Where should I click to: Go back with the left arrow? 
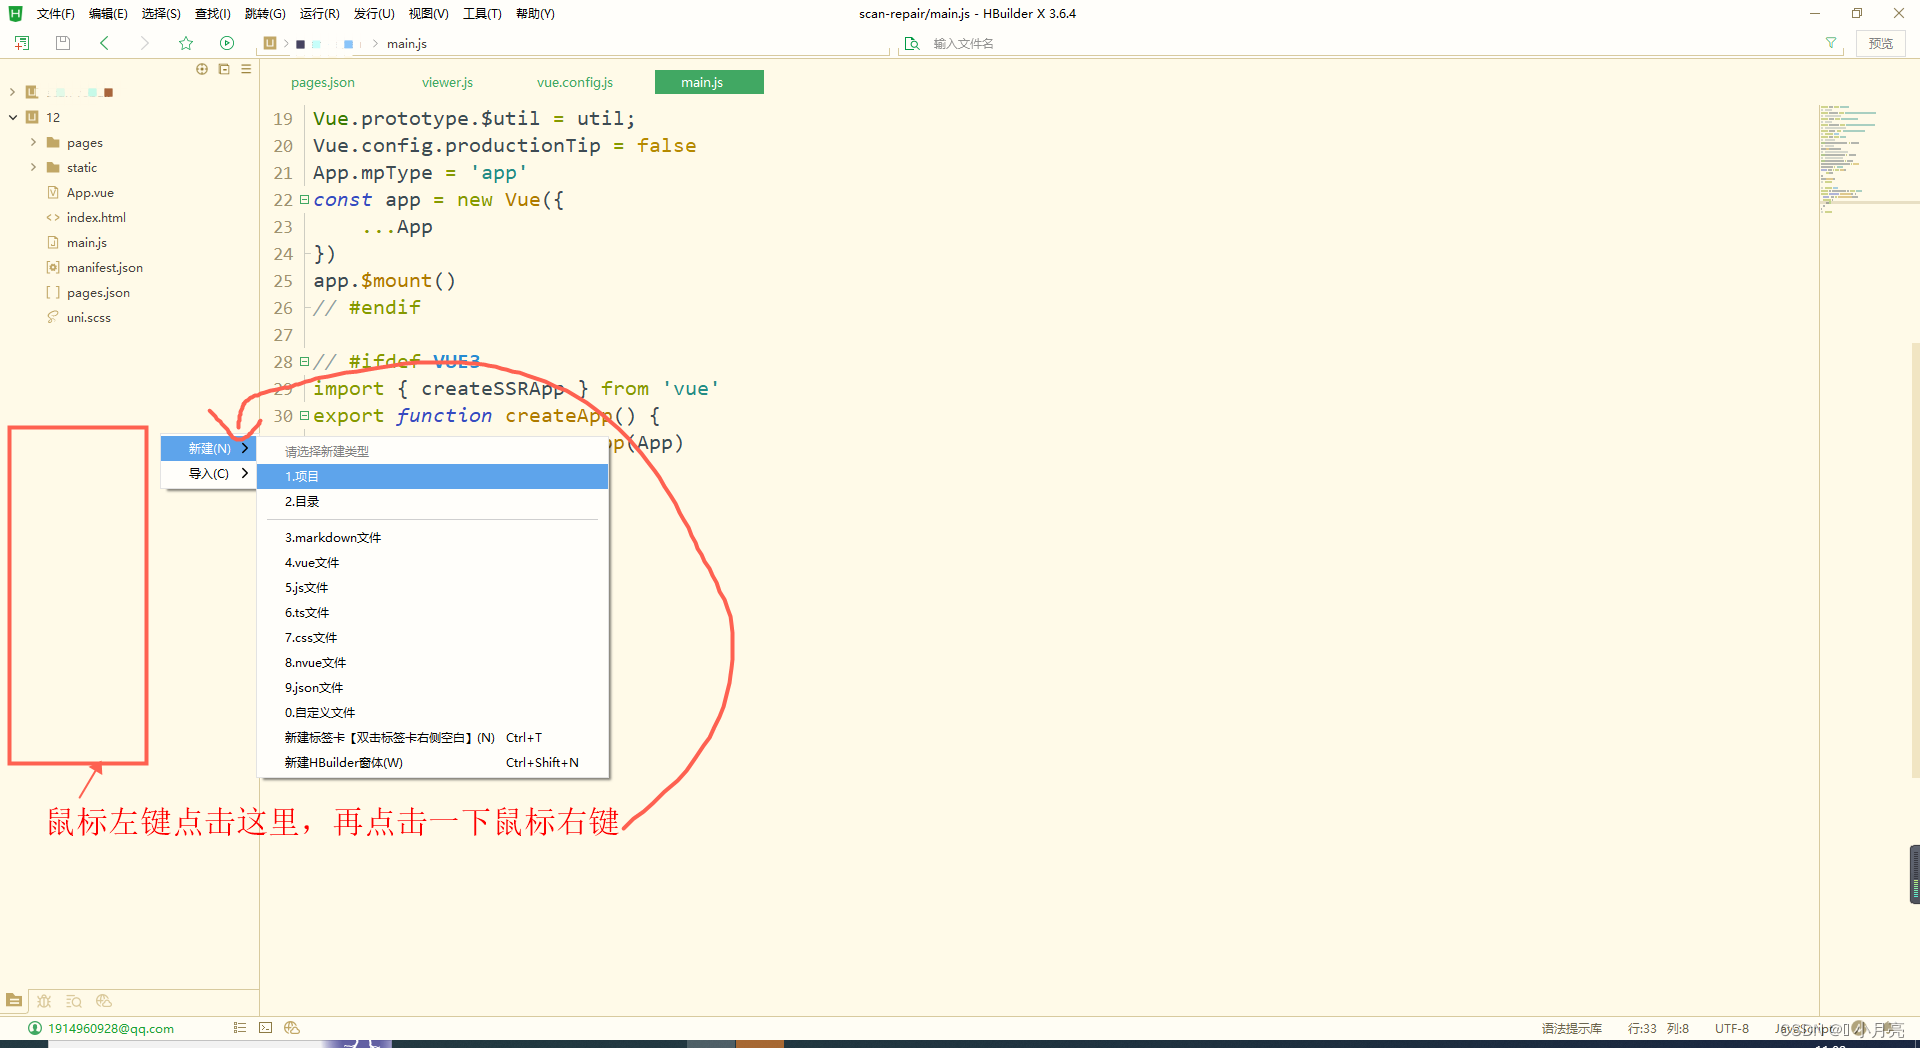[x=104, y=43]
